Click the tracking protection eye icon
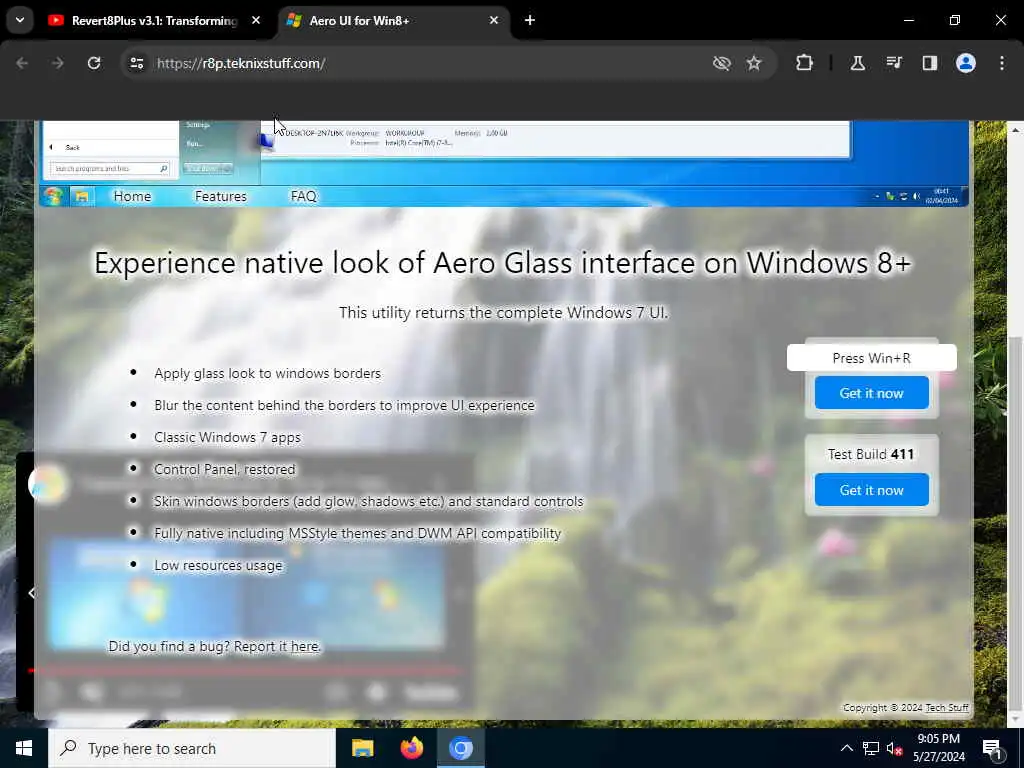This screenshot has width=1024, height=768. pyautogui.click(x=722, y=63)
